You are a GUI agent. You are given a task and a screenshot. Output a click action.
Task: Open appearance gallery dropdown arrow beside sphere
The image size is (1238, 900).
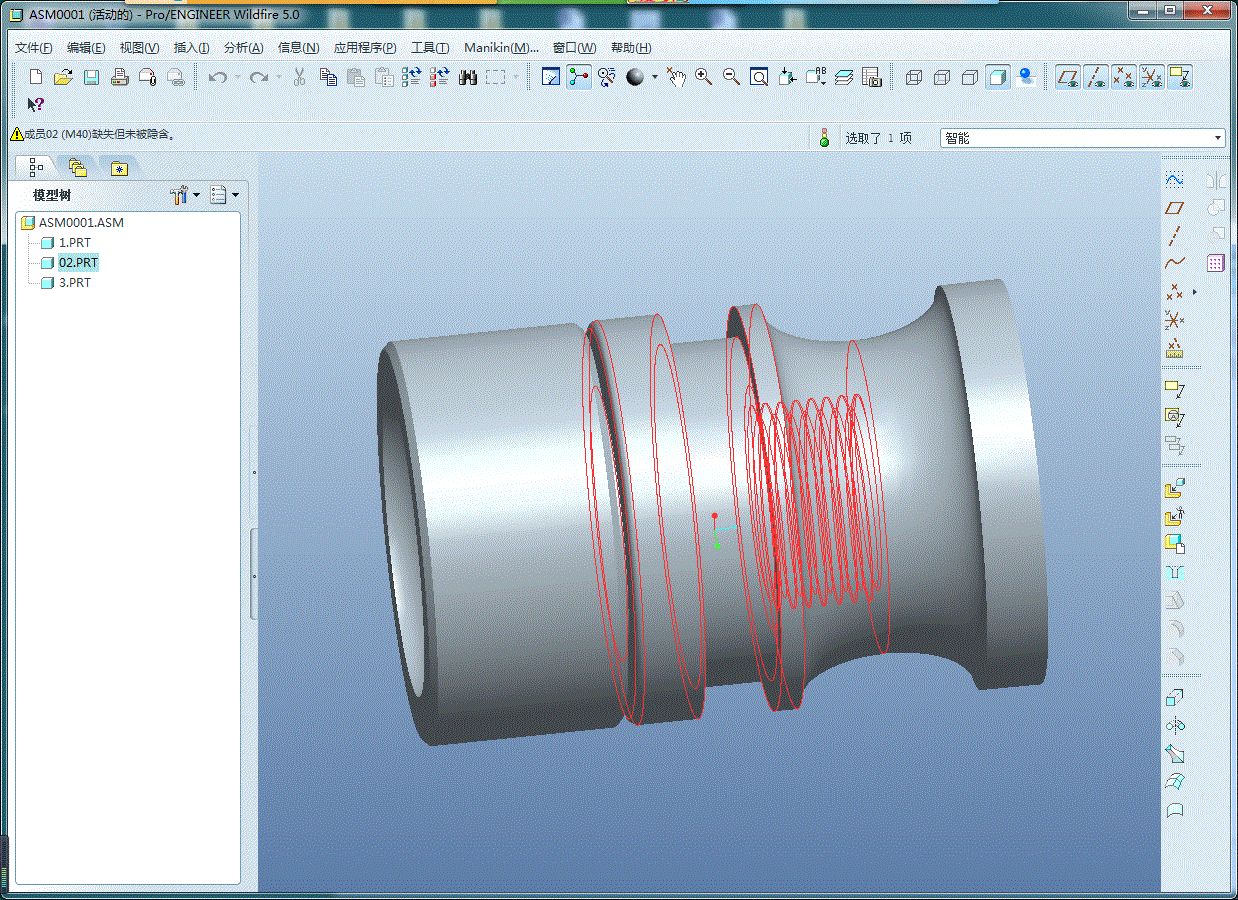tap(655, 77)
